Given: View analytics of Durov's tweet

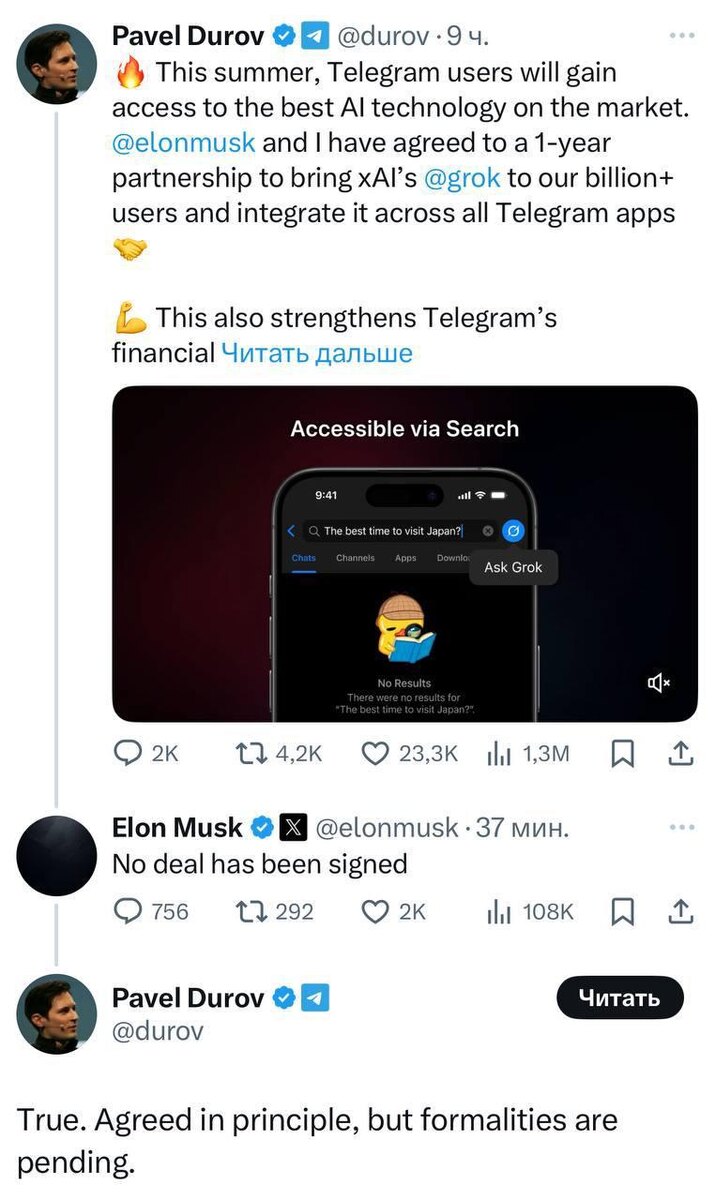Looking at the screenshot, I should [498, 754].
